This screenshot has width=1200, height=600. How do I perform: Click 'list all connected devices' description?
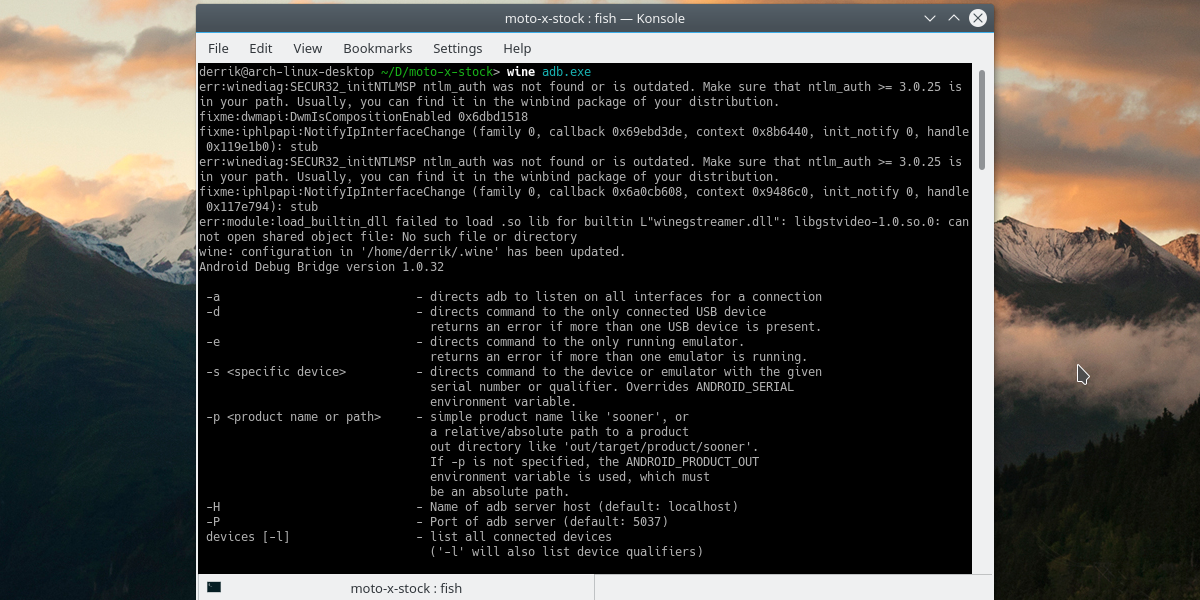(521, 537)
